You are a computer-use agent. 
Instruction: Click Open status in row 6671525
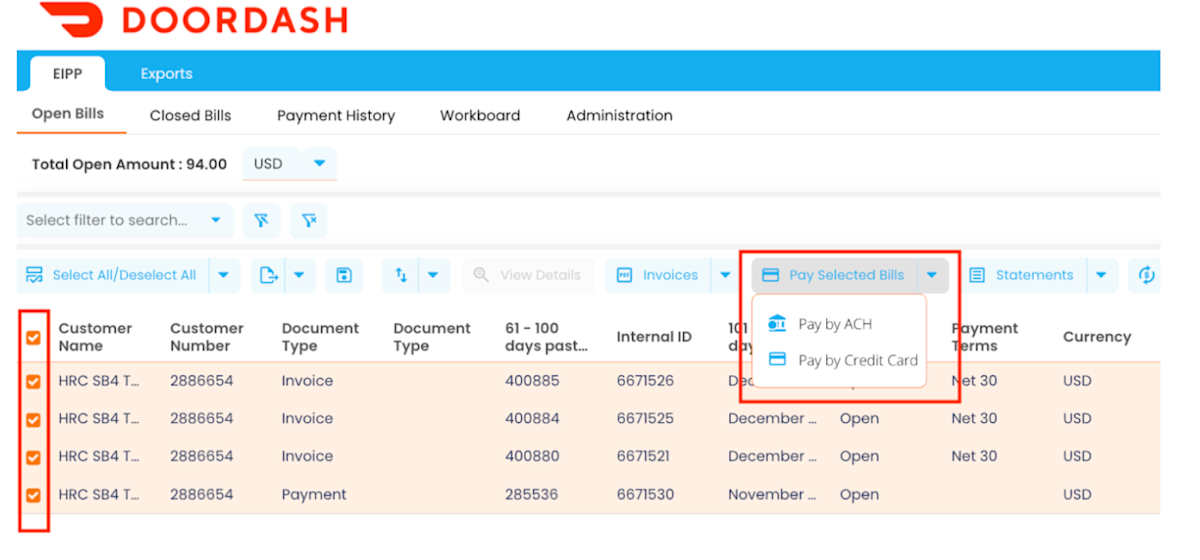pyautogui.click(x=859, y=419)
